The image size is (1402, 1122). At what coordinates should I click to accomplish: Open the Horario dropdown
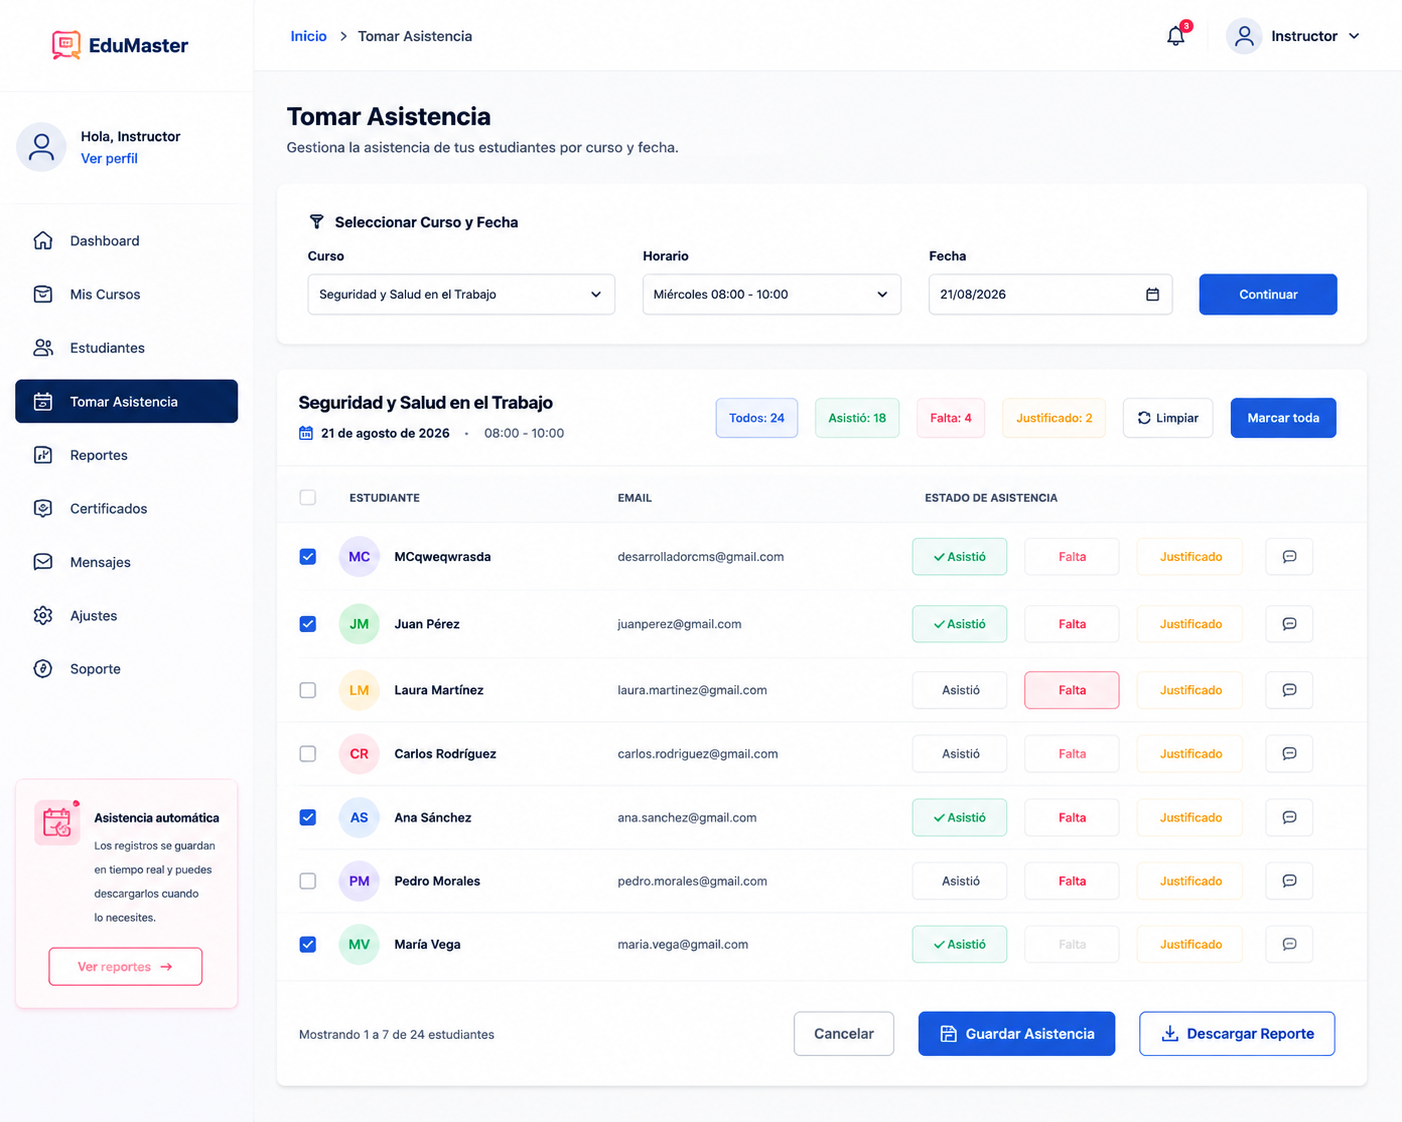(771, 294)
